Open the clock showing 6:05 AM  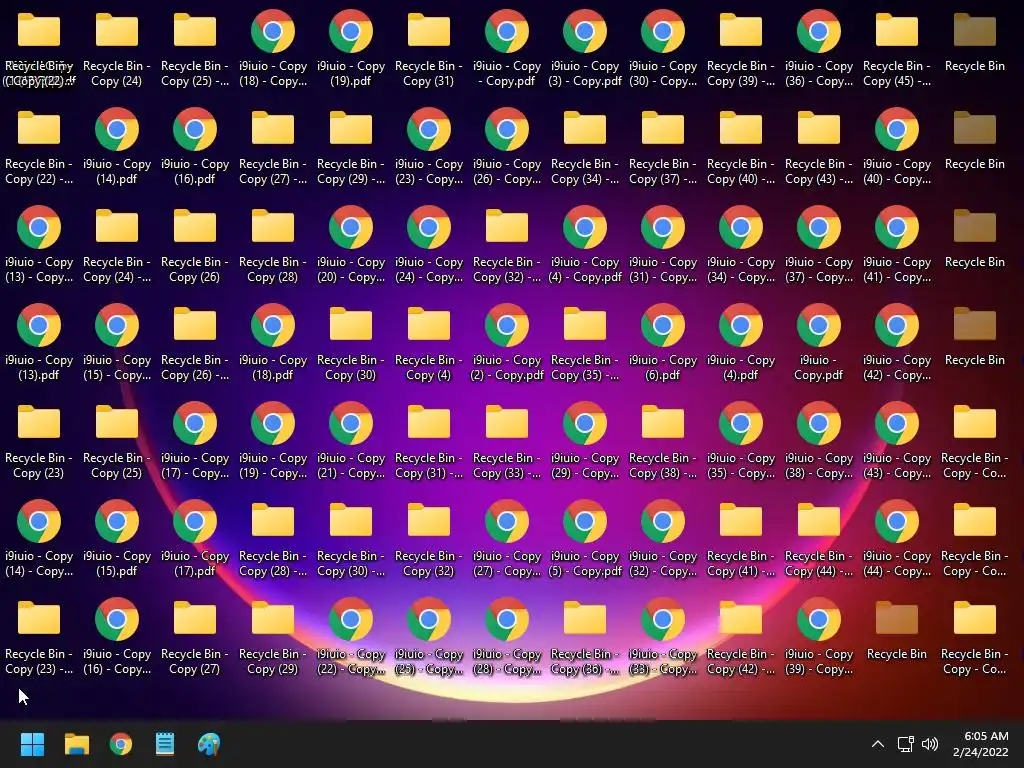tap(980, 744)
